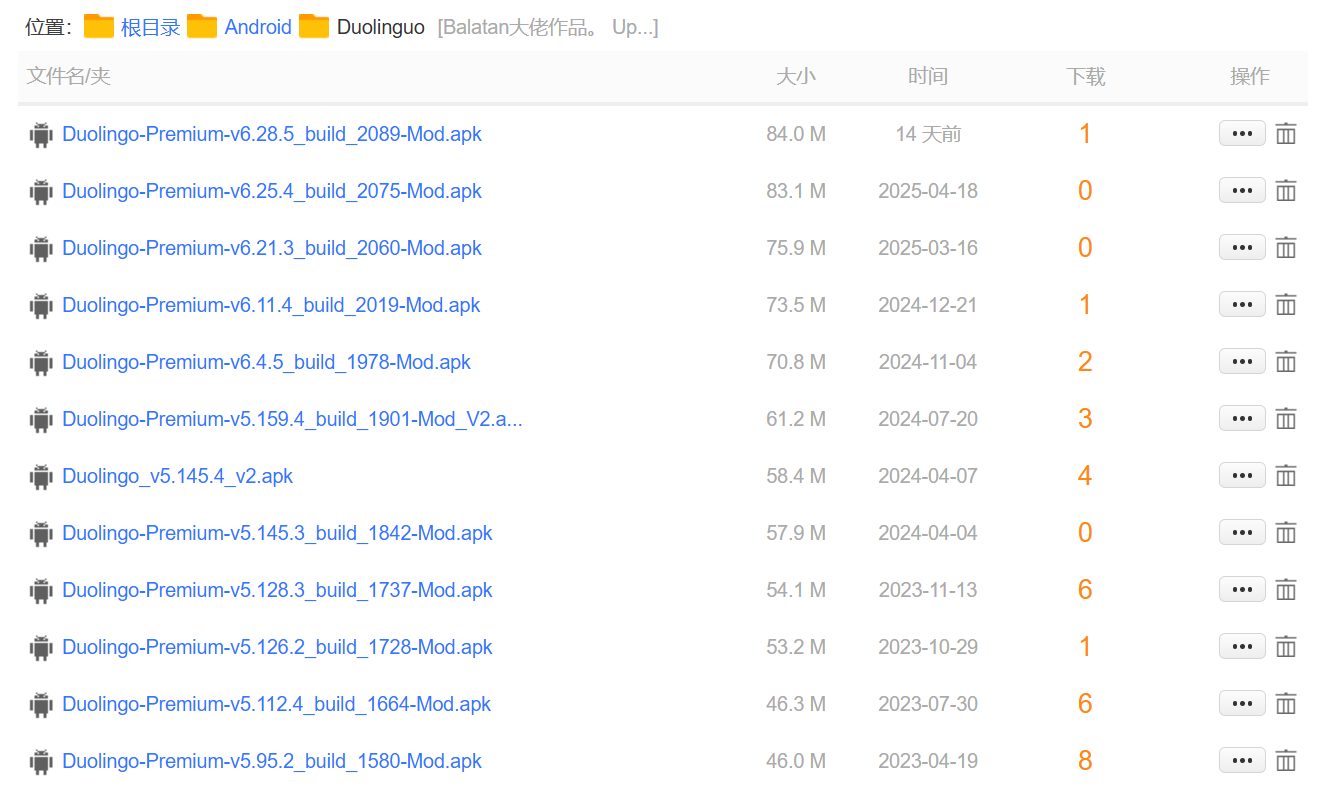The image size is (1344, 786).
Task: Click the Duolinguo folder icon in breadcrumb
Action: click(x=314, y=26)
